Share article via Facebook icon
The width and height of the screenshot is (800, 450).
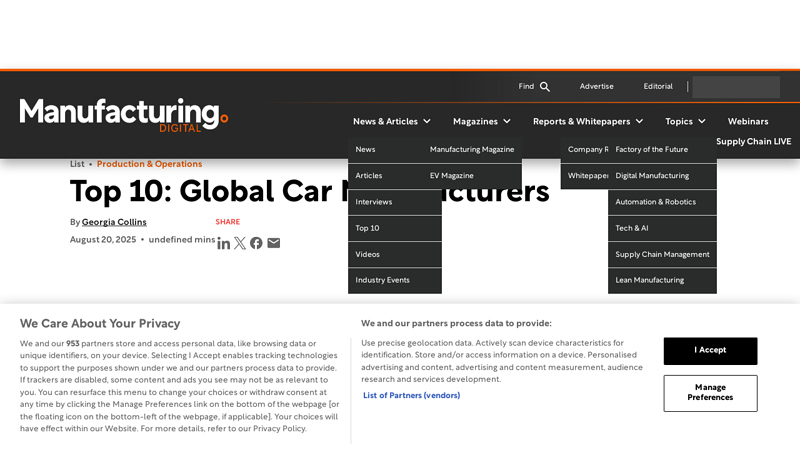coord(256,243)
